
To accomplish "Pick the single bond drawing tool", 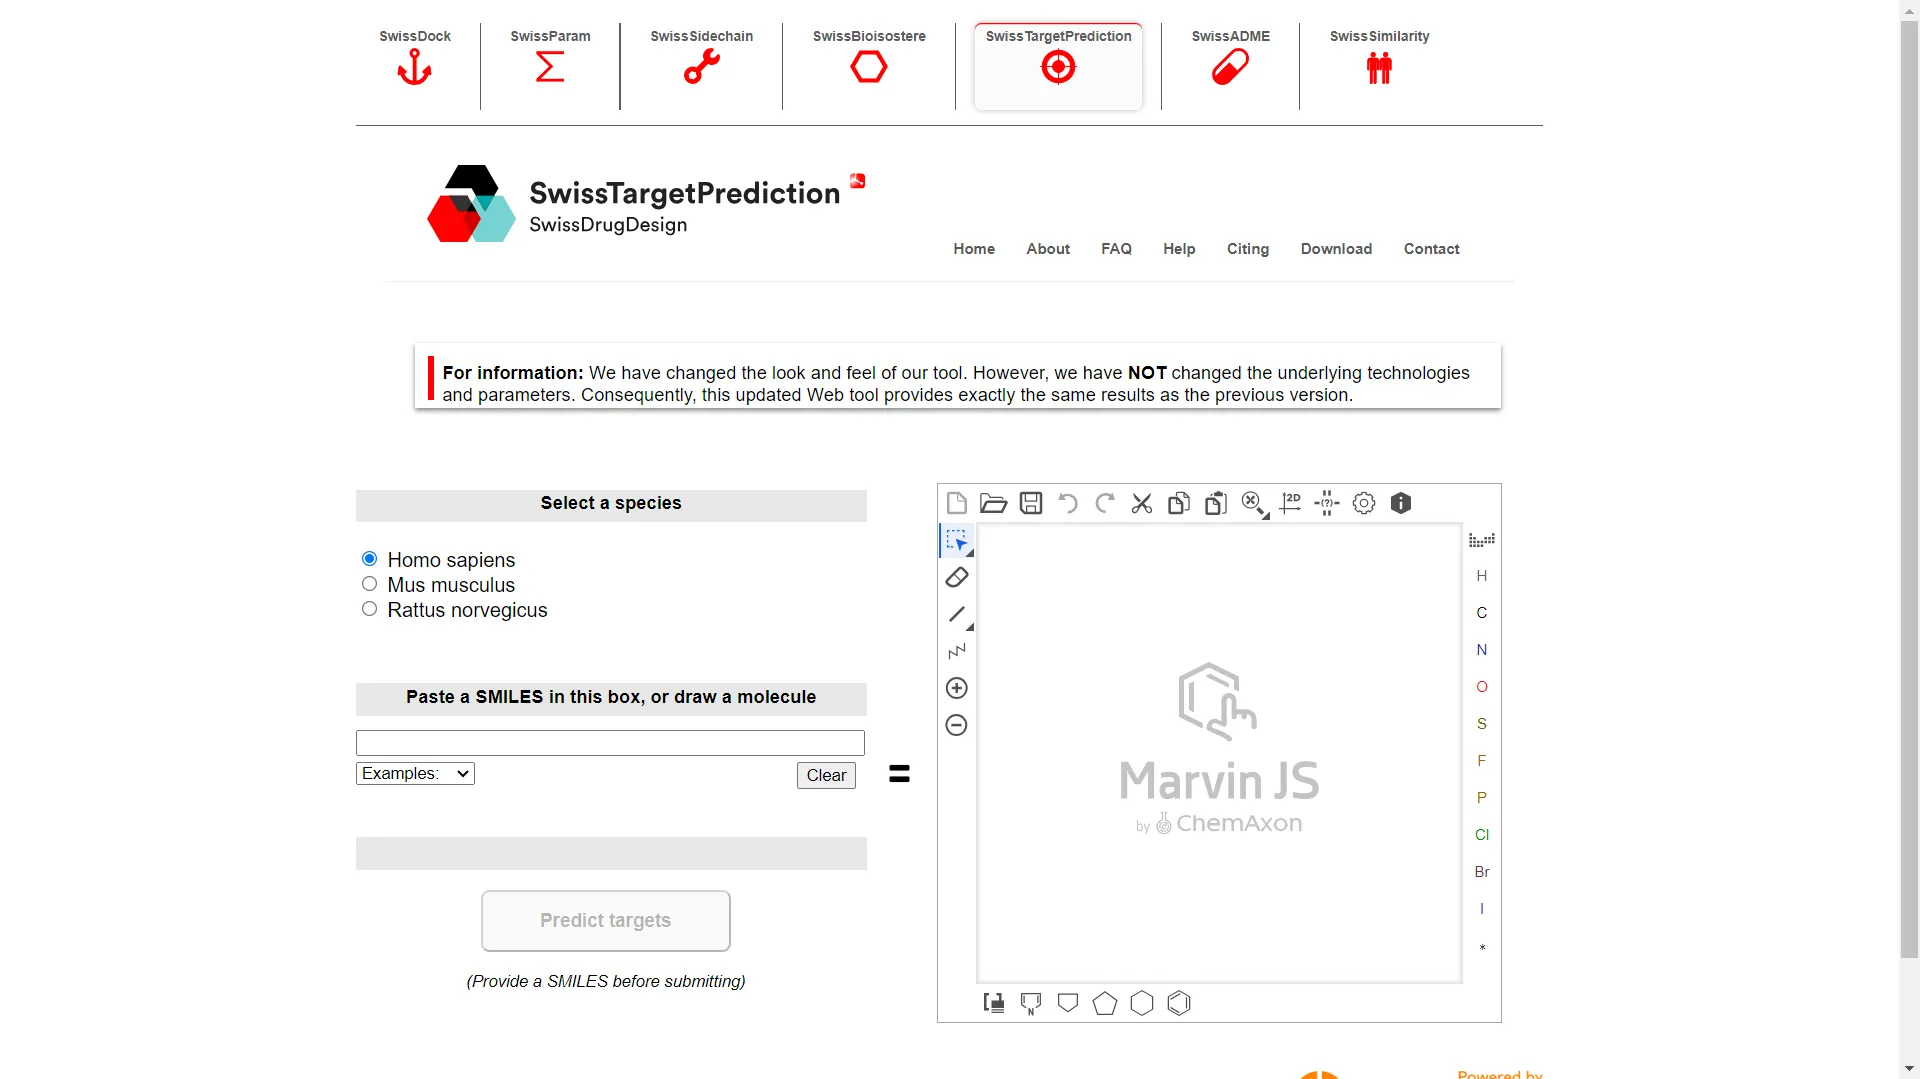I will tap(956, 614).
